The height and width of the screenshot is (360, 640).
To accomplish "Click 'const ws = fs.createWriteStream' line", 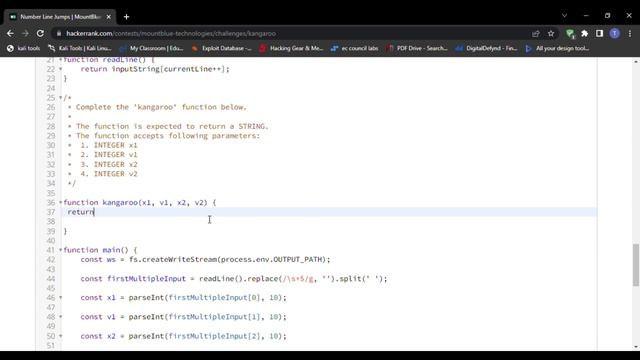I will (x=205, y=260).
